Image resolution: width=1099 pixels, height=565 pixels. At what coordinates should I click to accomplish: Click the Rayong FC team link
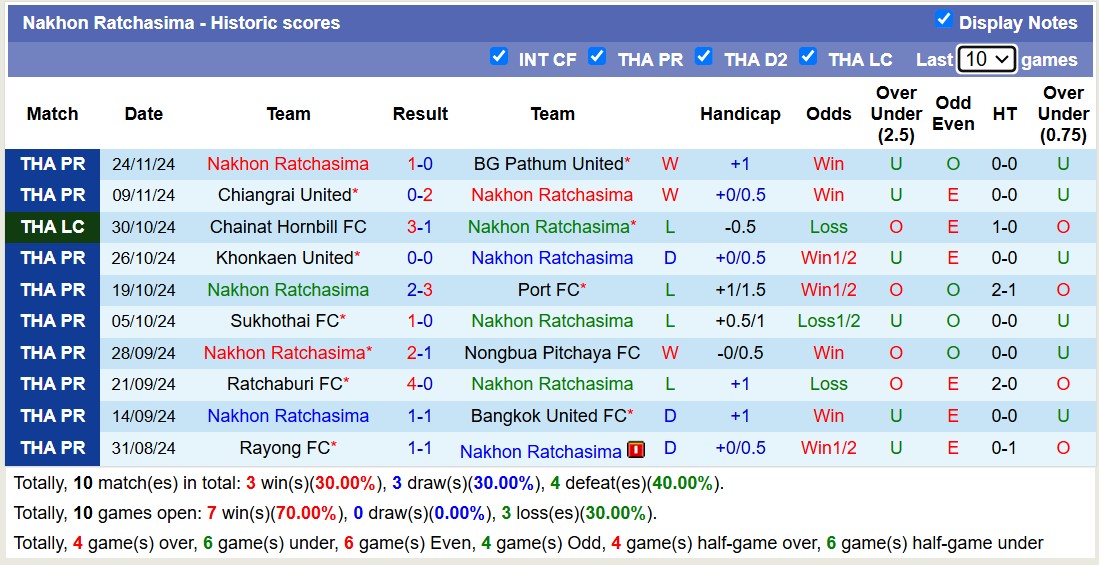tap(284, 448)
